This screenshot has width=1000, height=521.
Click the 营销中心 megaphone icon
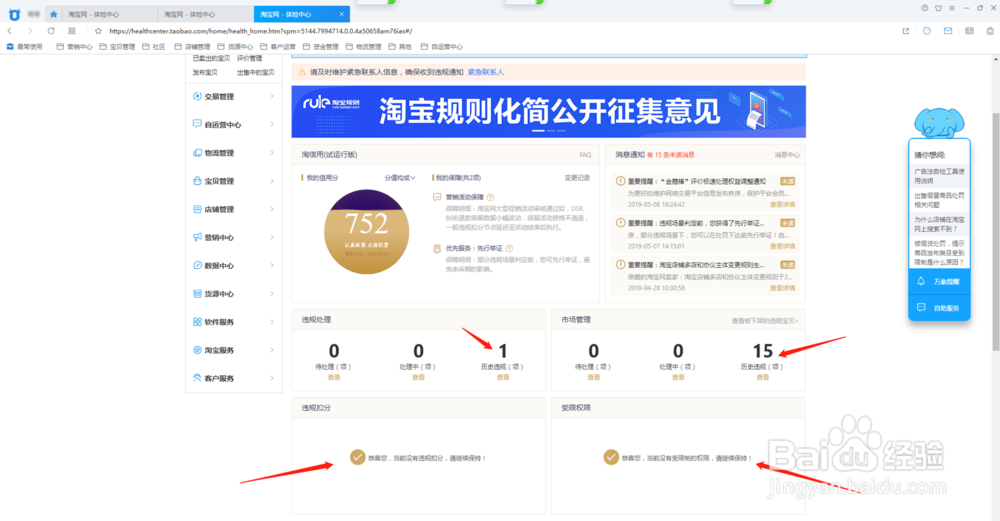coord(197,237)
